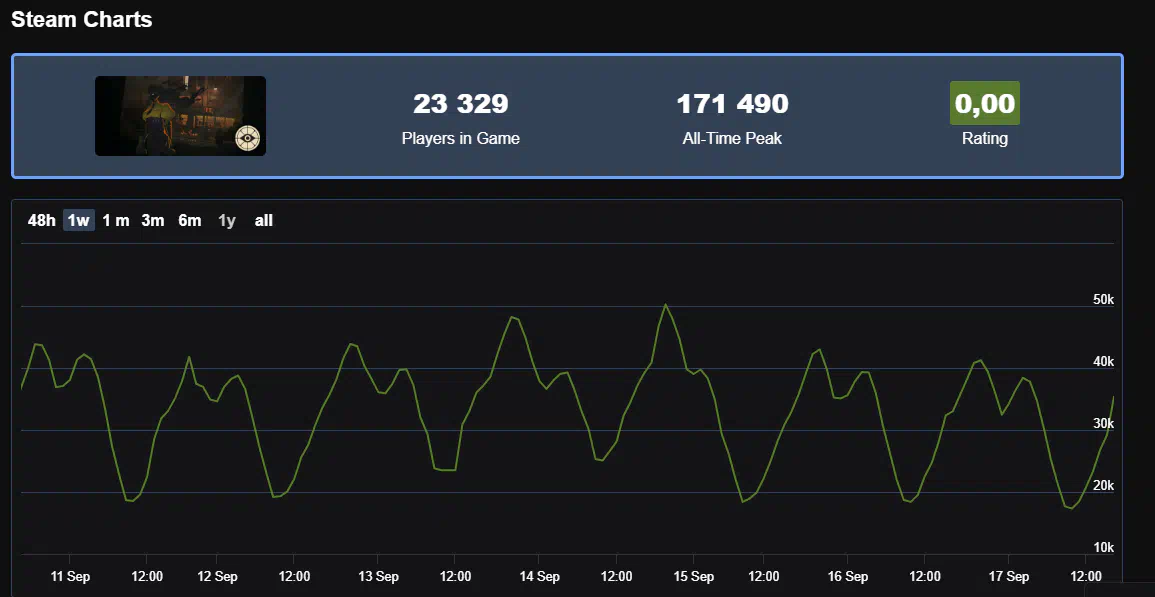Click the 13 Sep date label

378,577
